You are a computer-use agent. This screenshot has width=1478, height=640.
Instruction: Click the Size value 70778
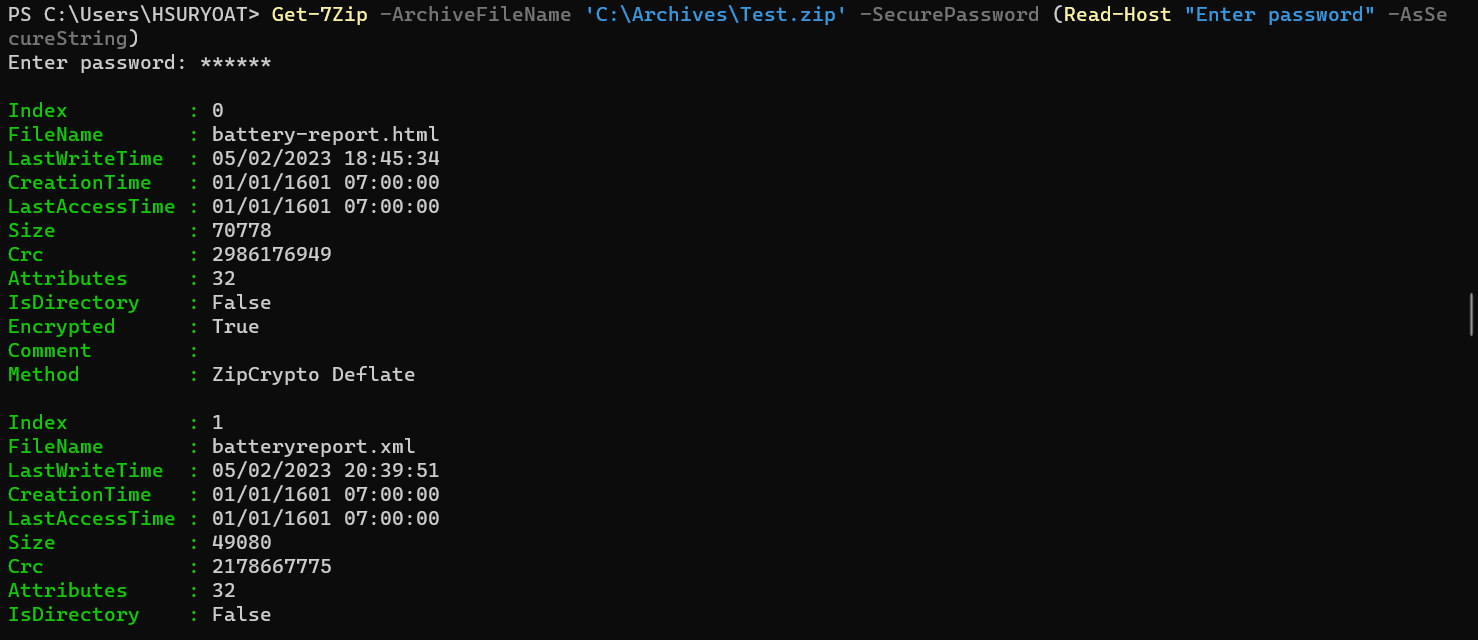click(x=241, y=231)
